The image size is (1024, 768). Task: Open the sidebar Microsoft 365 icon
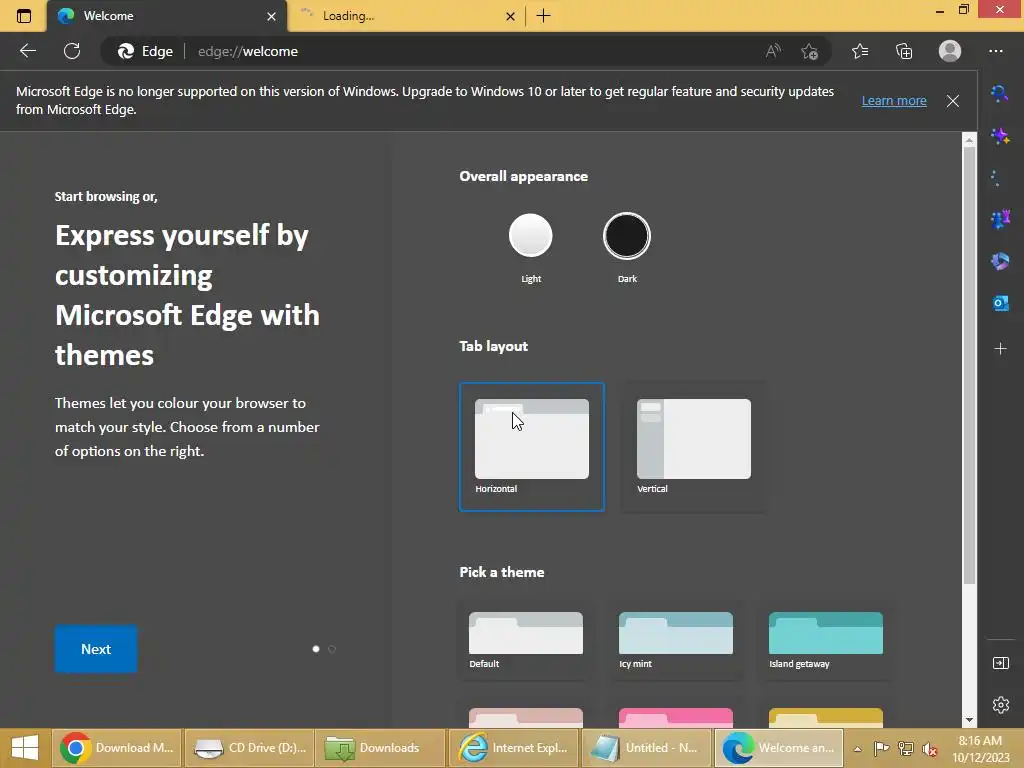(x=1000, y=262)
